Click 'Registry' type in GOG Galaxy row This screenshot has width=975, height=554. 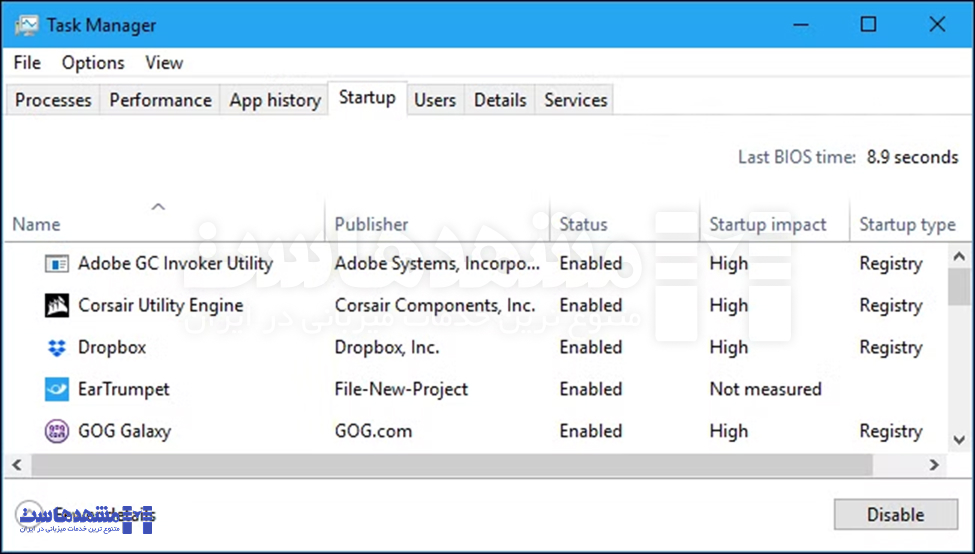coord(890,431)
